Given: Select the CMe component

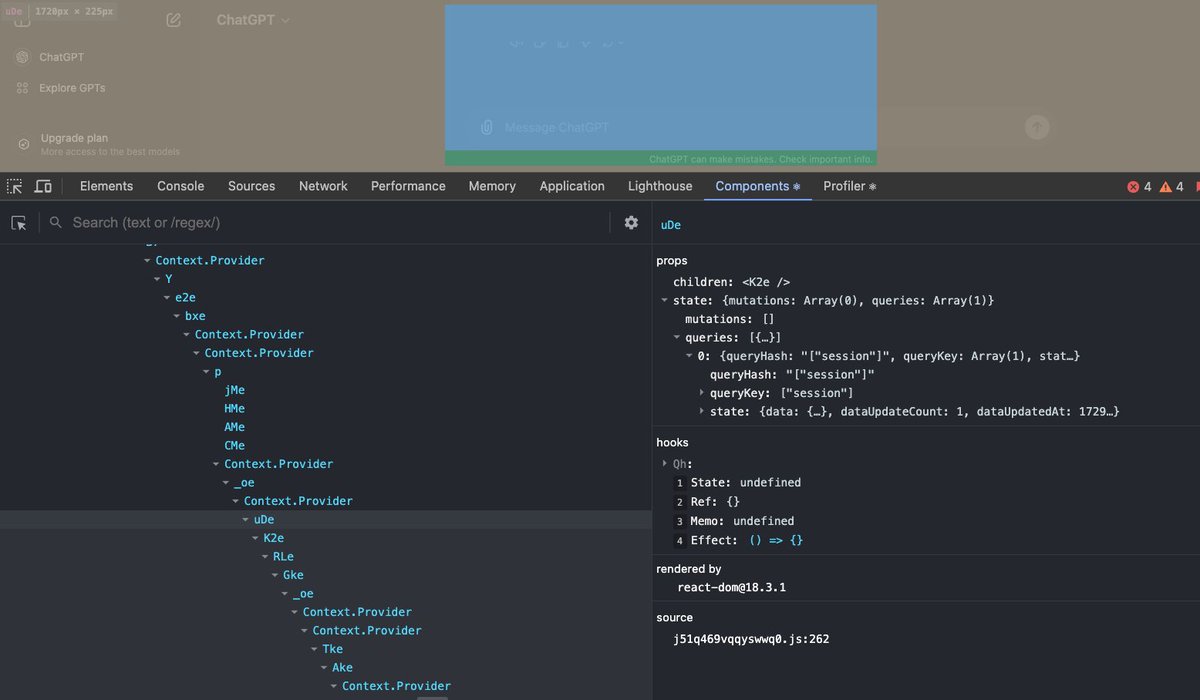Looking at the screenshot, I should click(234, 446).
